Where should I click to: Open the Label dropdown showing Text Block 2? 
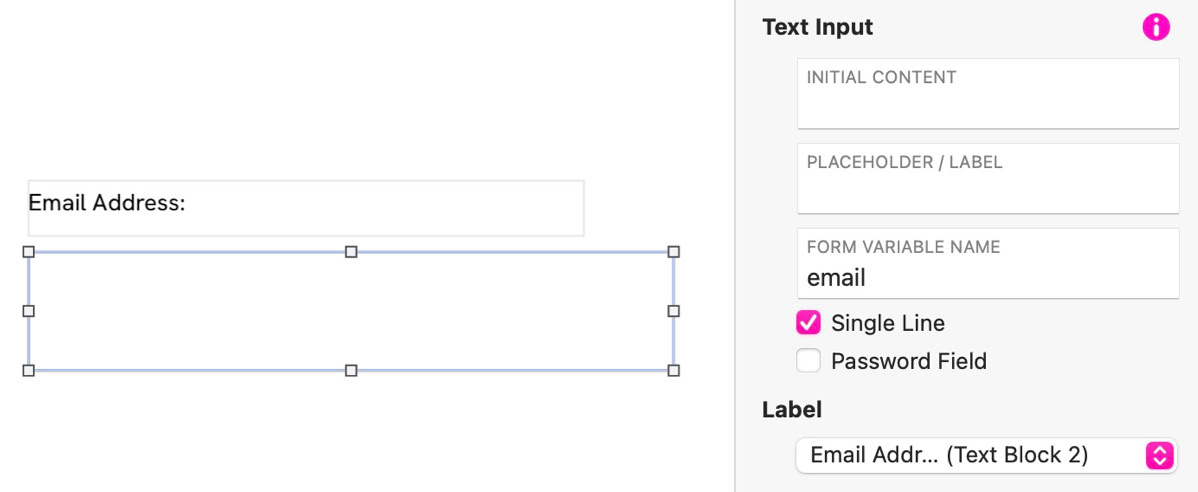(985, 455)
